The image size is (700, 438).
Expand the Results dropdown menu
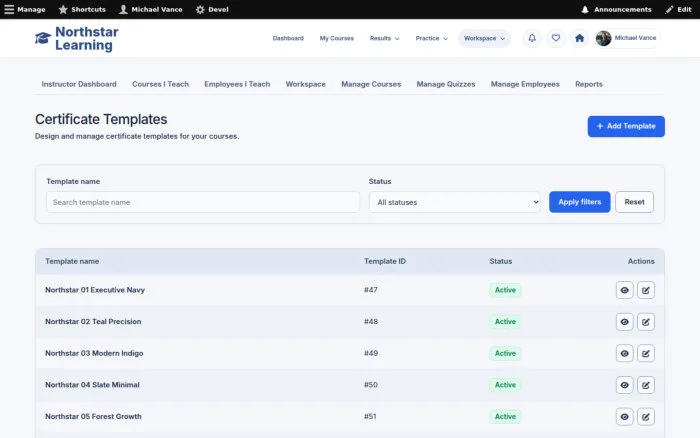tap(384, 38)
